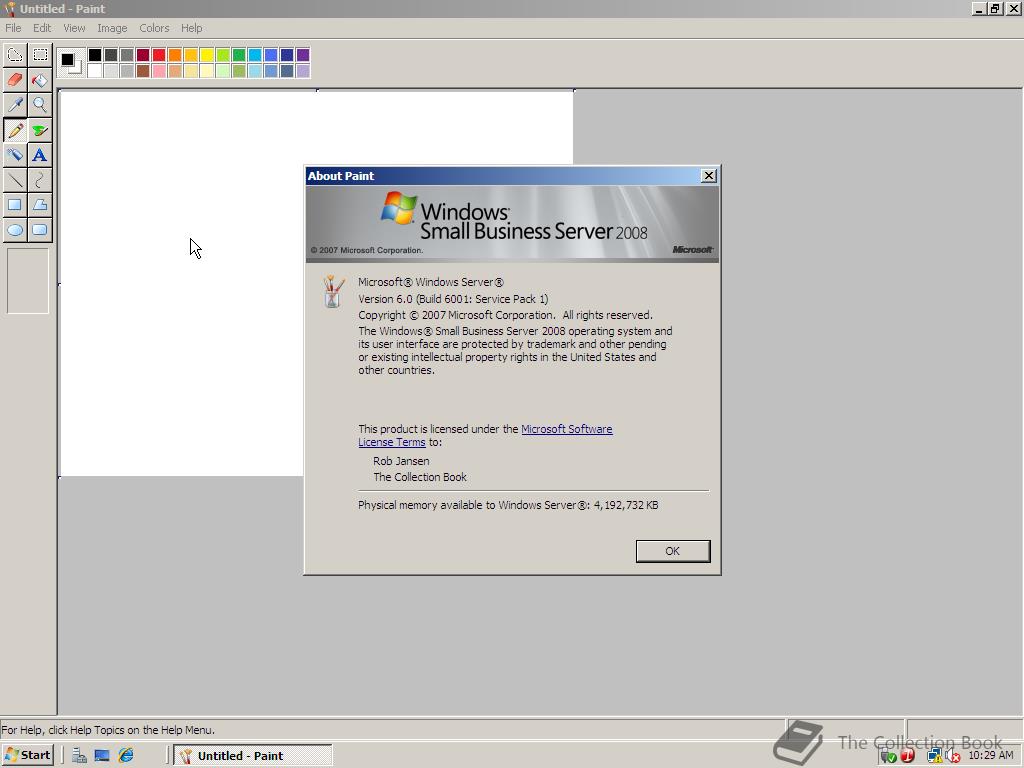
Task: Click the Server Manager quick launch icon
Action: 79,756
